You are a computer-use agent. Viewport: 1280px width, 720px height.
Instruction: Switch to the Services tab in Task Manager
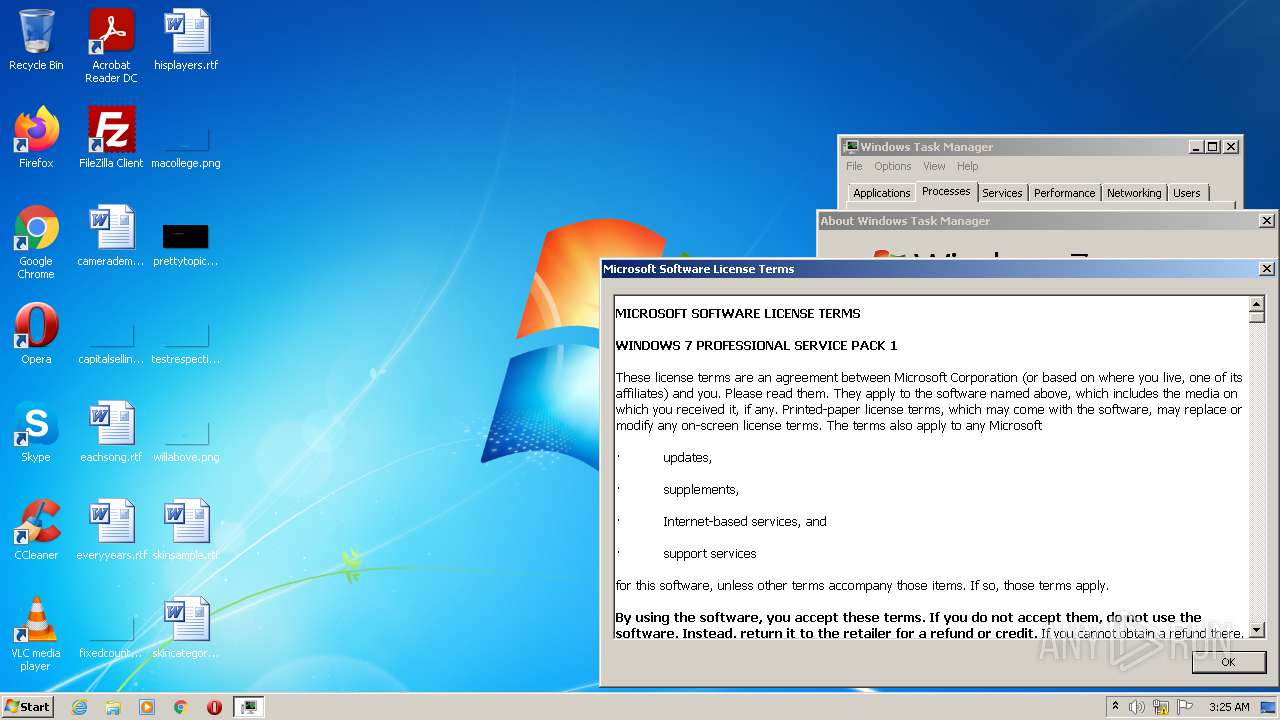1002,193
